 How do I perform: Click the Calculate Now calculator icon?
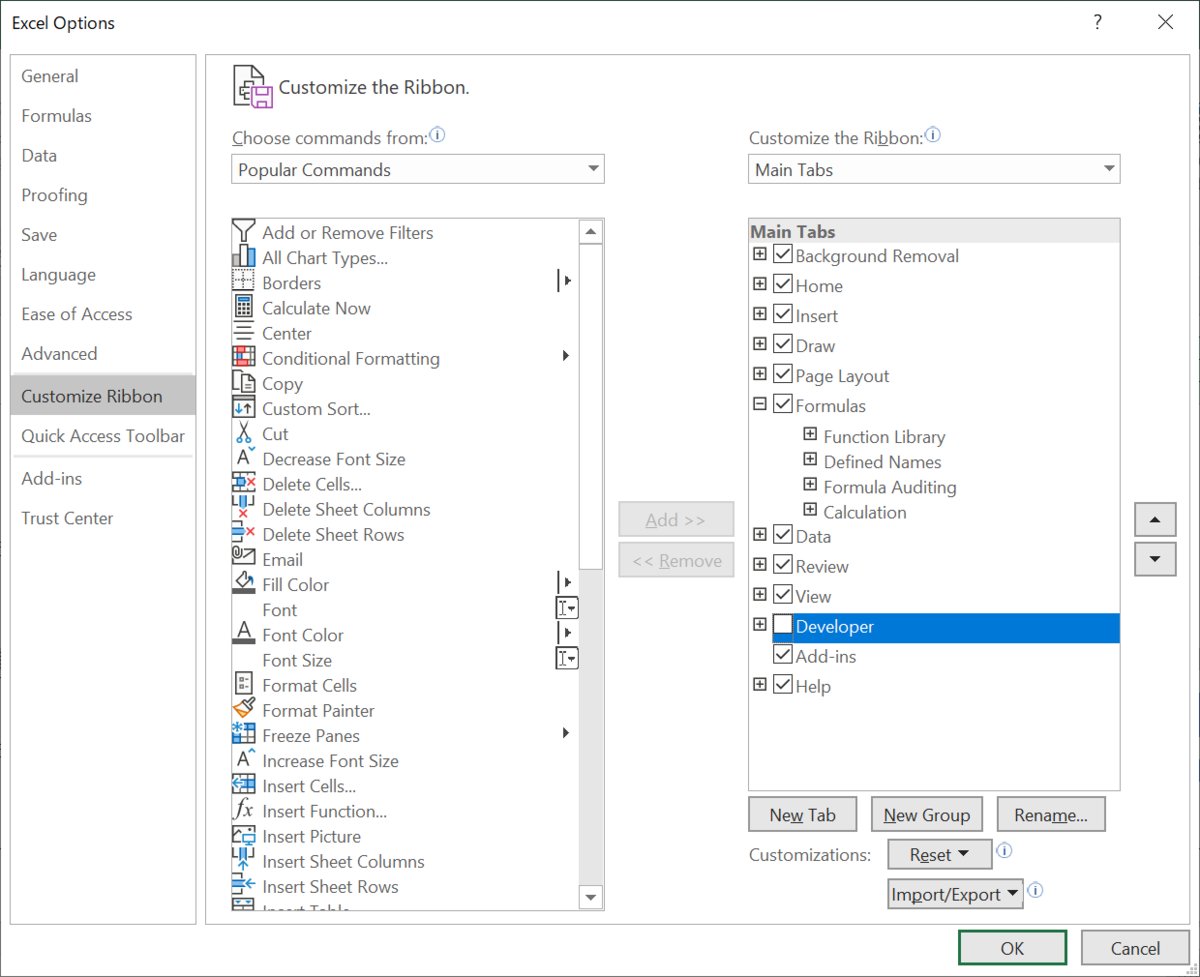point(244,308)
